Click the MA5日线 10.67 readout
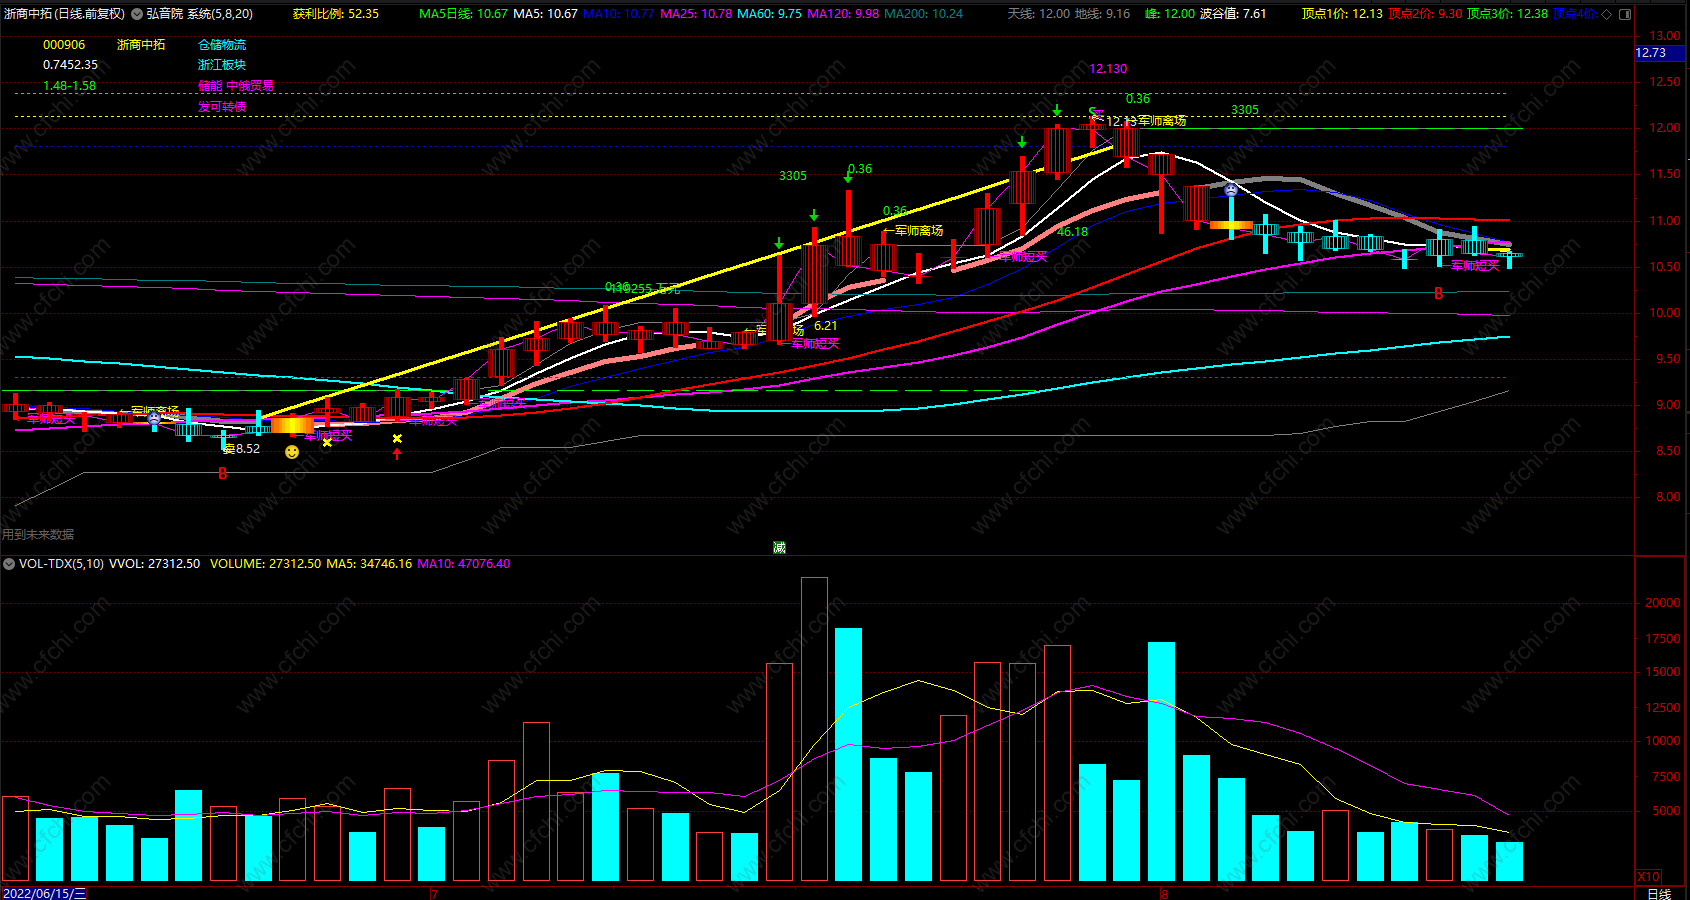This screenshot has width=1690, height=900. coord(463,14)
